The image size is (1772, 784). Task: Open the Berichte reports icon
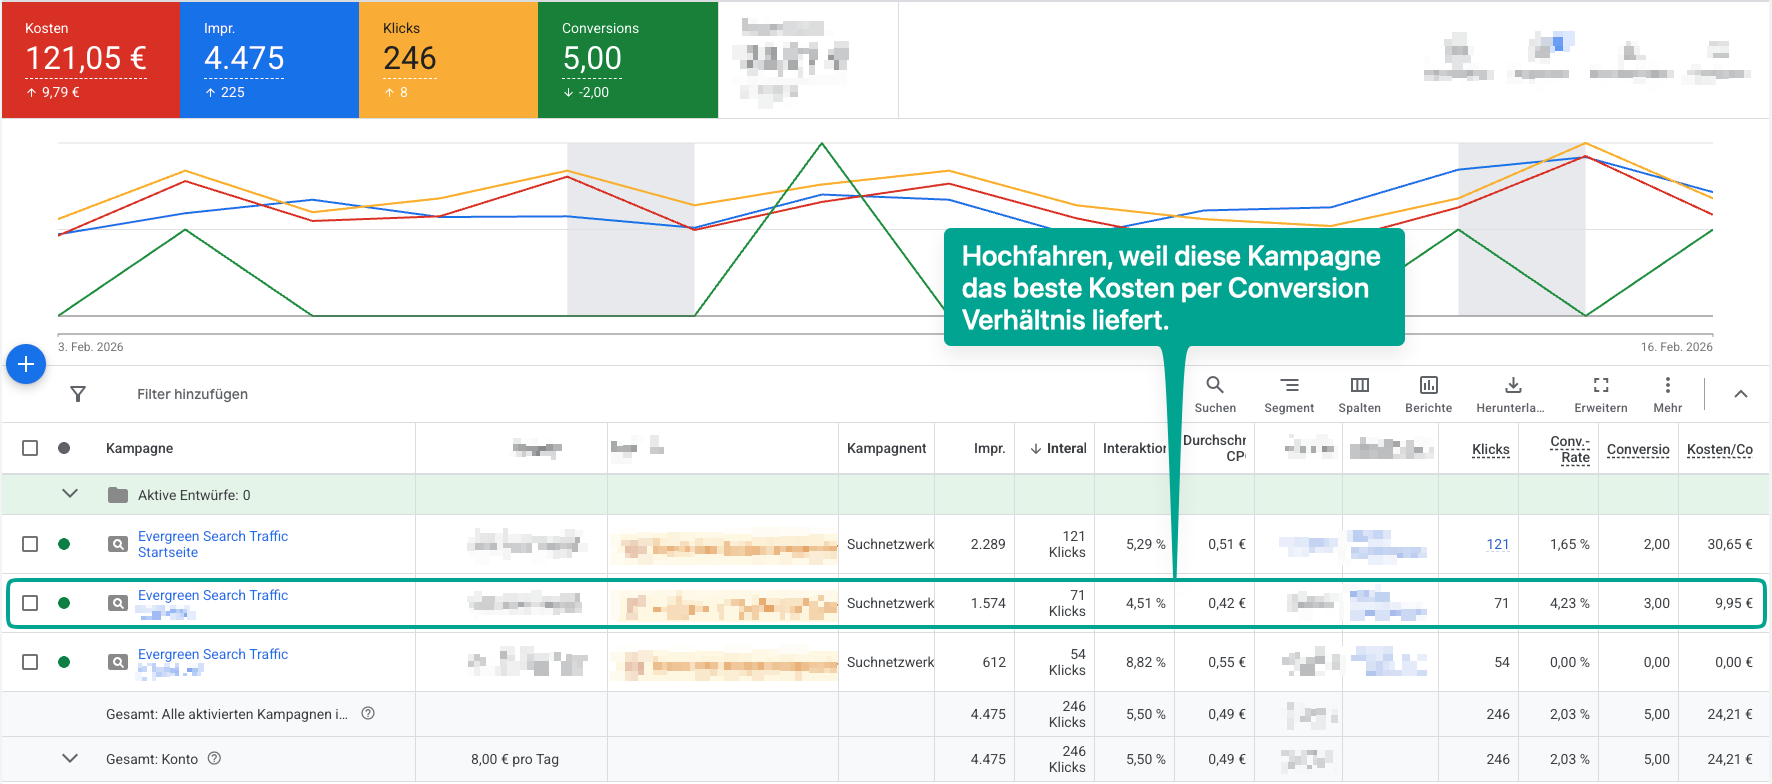click(1428, 394)
